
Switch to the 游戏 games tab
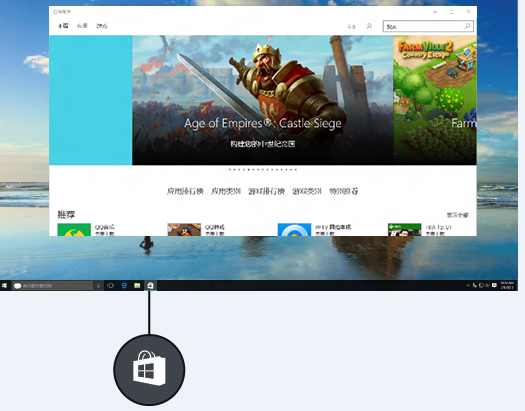pyautogui.click(x=101, y=26)
